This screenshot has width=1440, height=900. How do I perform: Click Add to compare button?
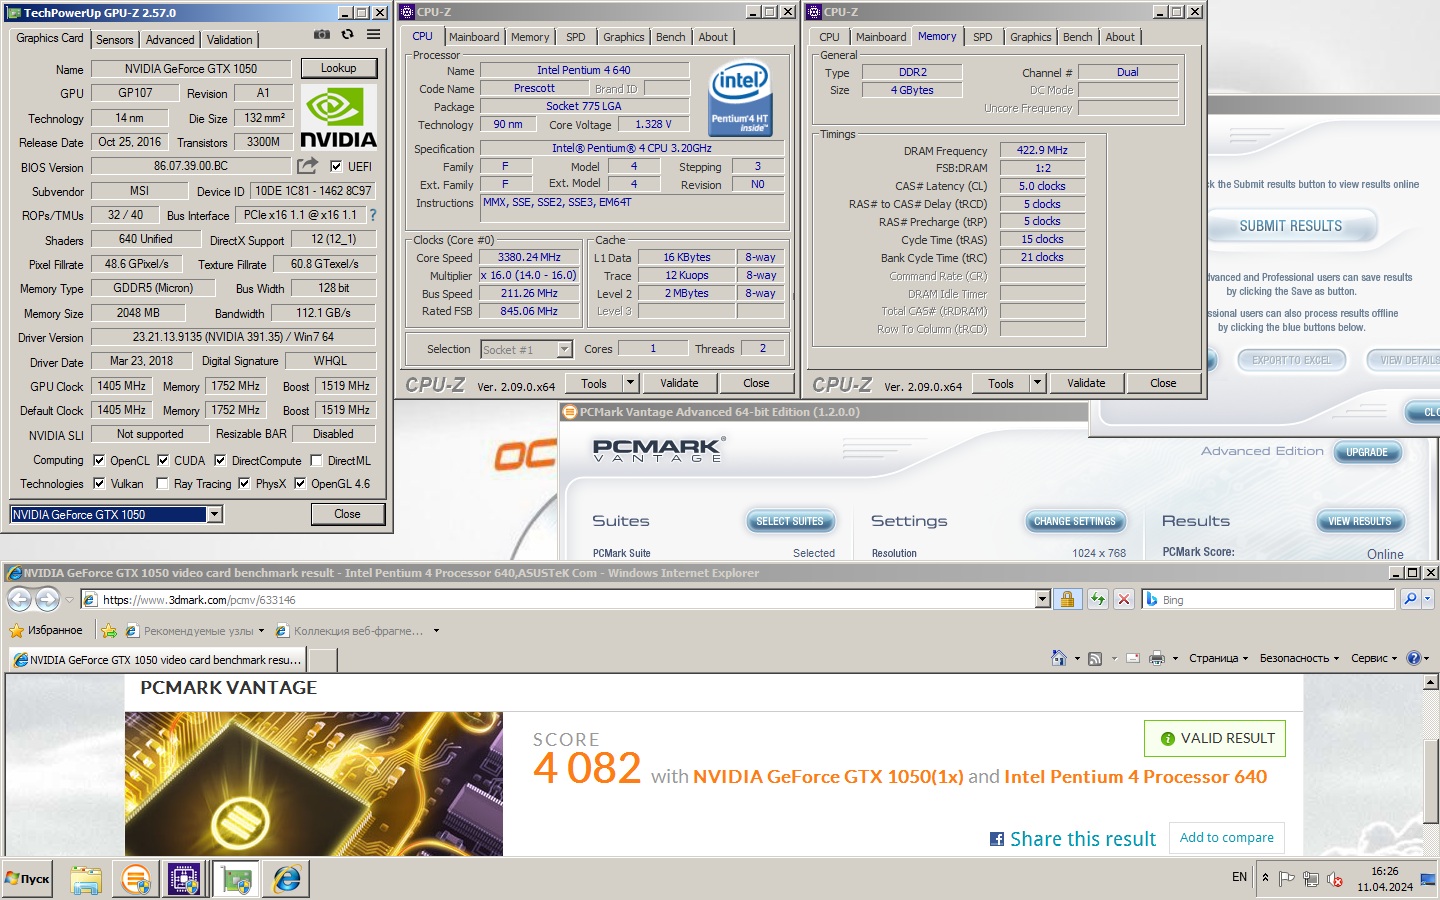1227,838
